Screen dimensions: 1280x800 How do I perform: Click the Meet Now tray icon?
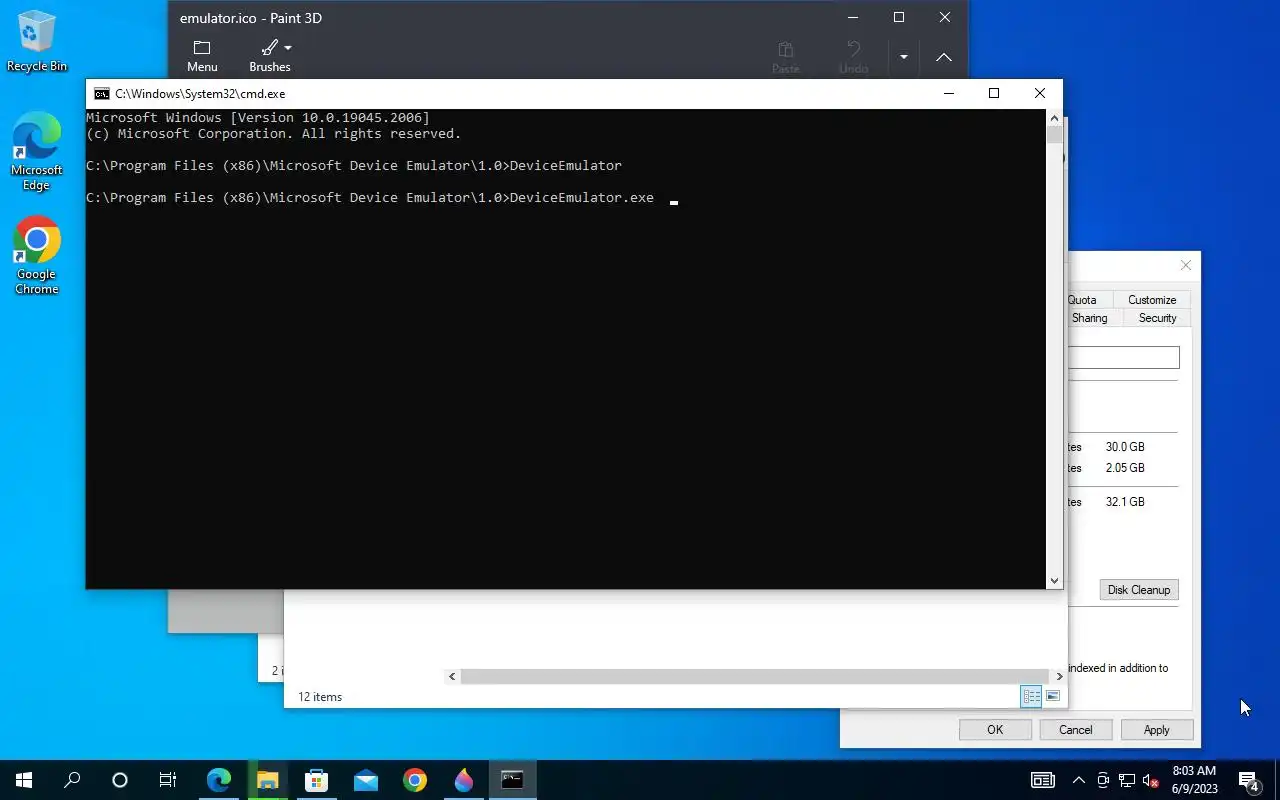pyautogui.click(x=1103, y=780)
